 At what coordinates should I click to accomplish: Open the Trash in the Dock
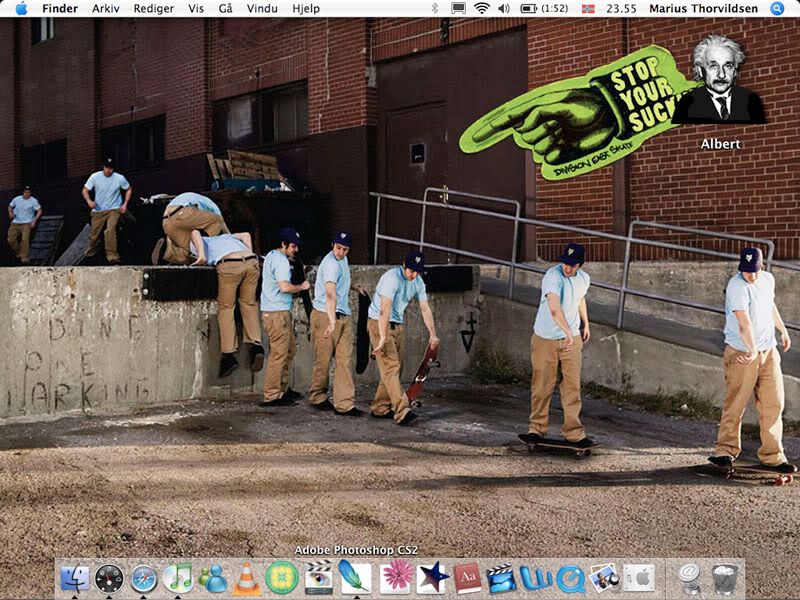724,578
